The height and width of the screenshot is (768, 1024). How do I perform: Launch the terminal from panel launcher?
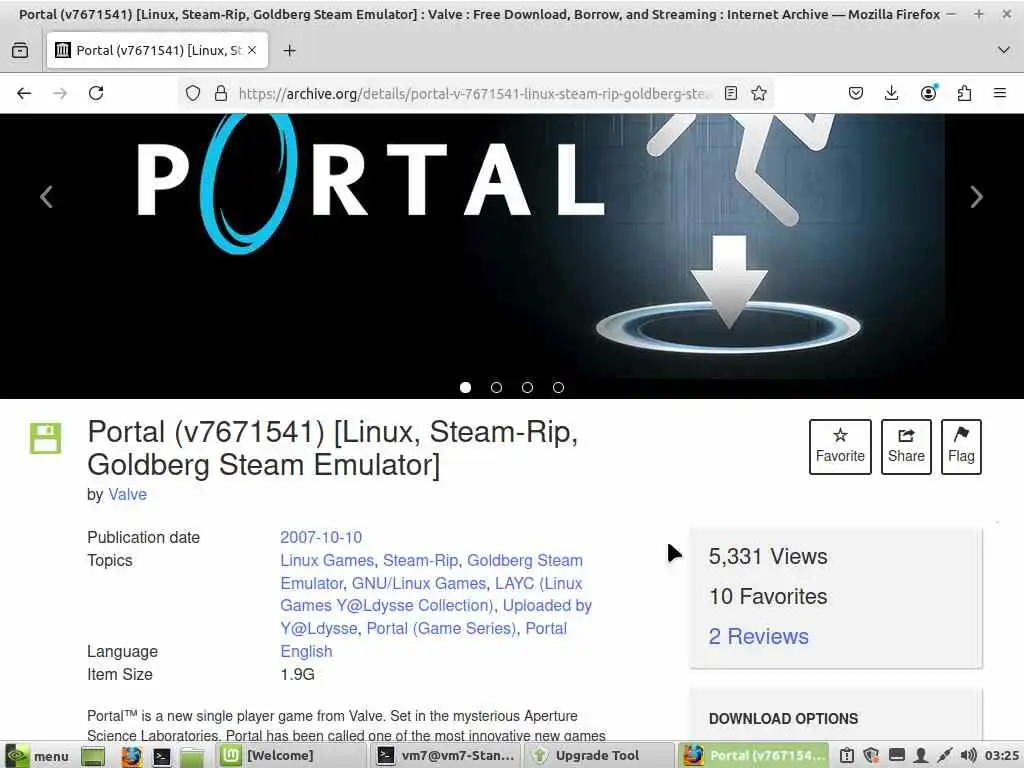coord(161,756)
